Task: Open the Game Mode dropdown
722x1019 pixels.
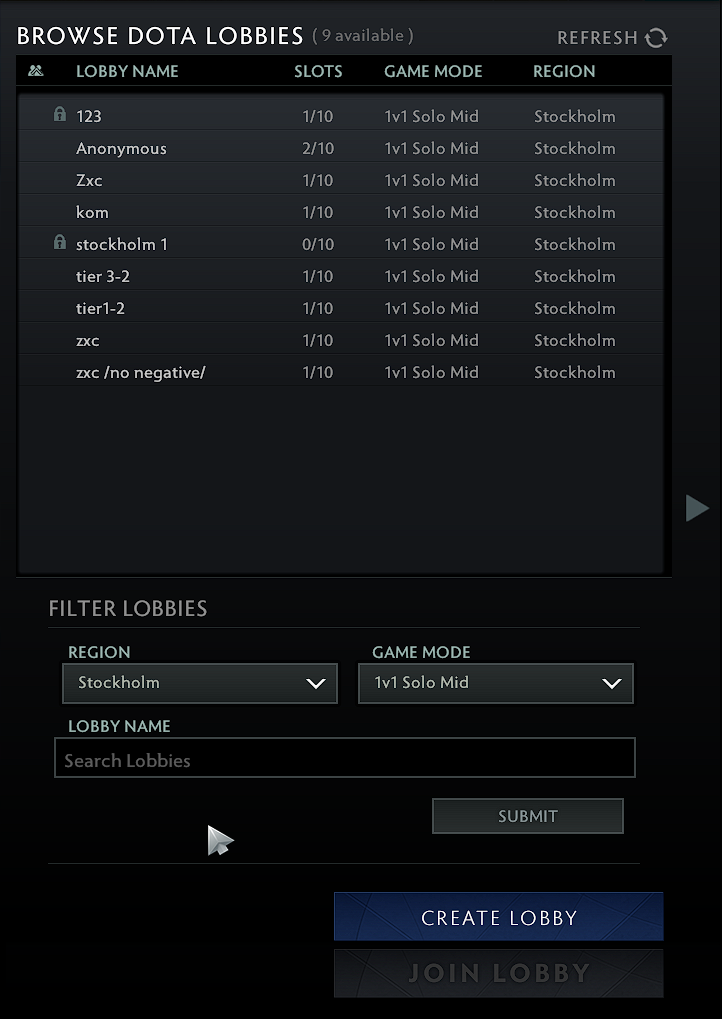Action: pyautogui.click(x=496, y=683)
